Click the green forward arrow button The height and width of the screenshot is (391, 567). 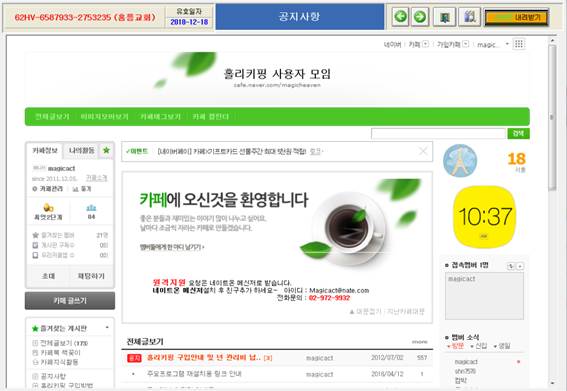(x=420, y=17)
